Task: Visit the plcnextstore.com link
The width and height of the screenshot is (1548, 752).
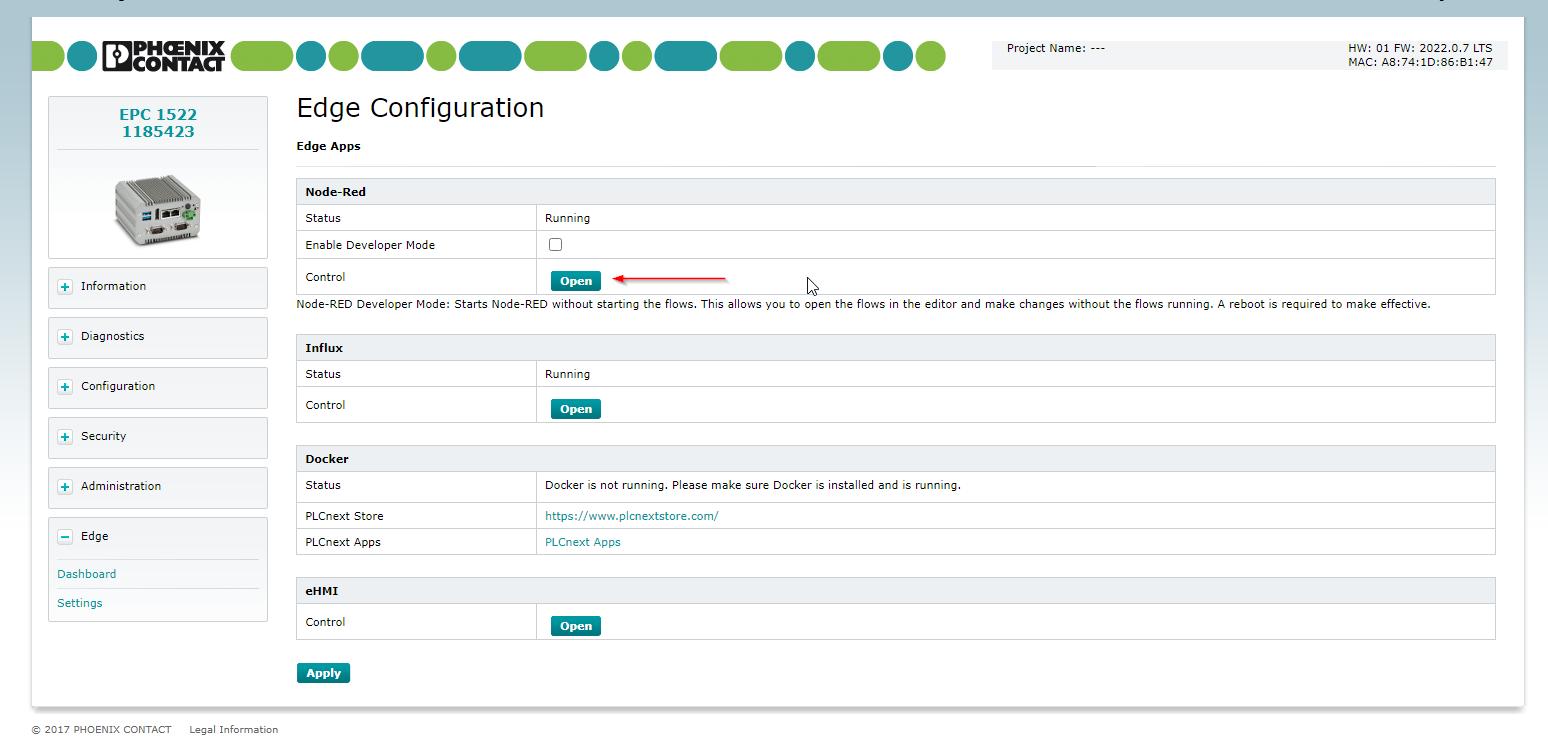Action: [632, 516]
